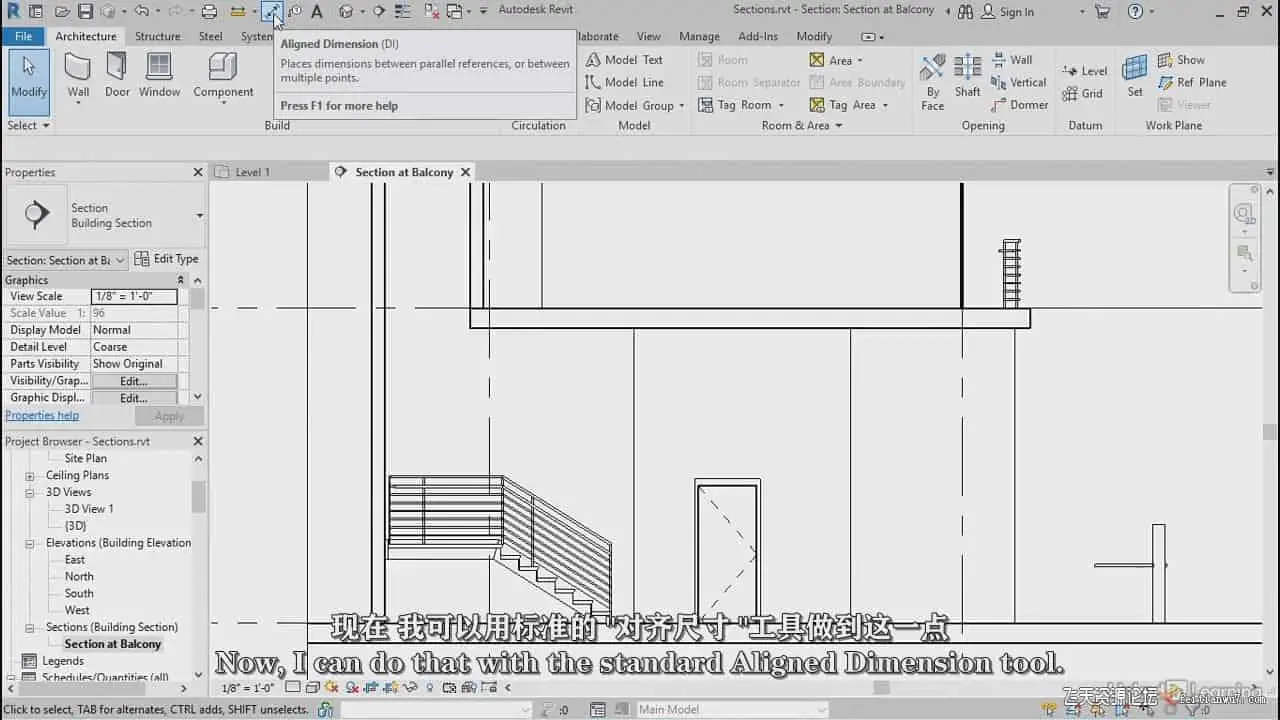The height and width of the screenshot is (720, 1280).
Task: Click the Properties help link
Action: pyautogui.click(x=42, y=416)
